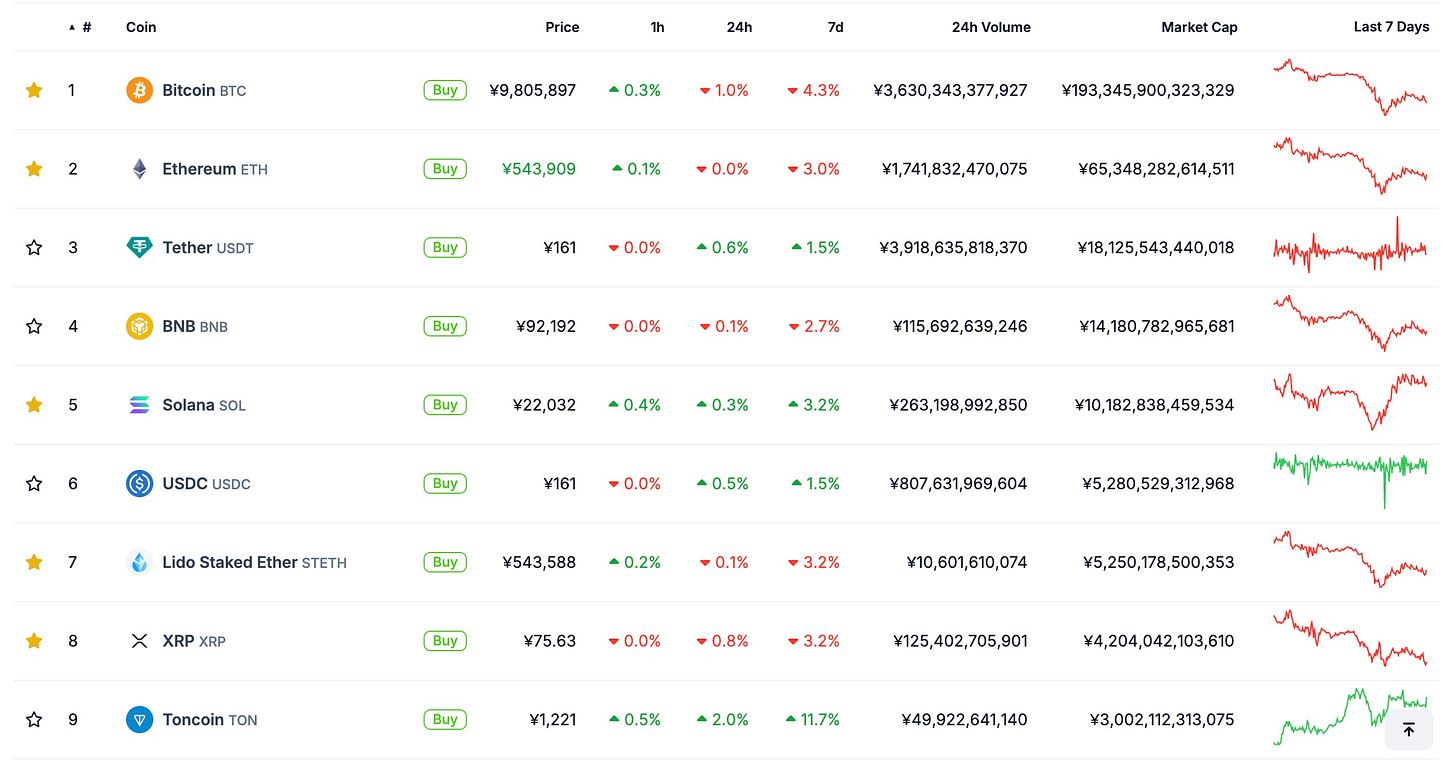Open USDC's green 7-day sparkline
This screenshot has height=763, width=1456.
1350,480
